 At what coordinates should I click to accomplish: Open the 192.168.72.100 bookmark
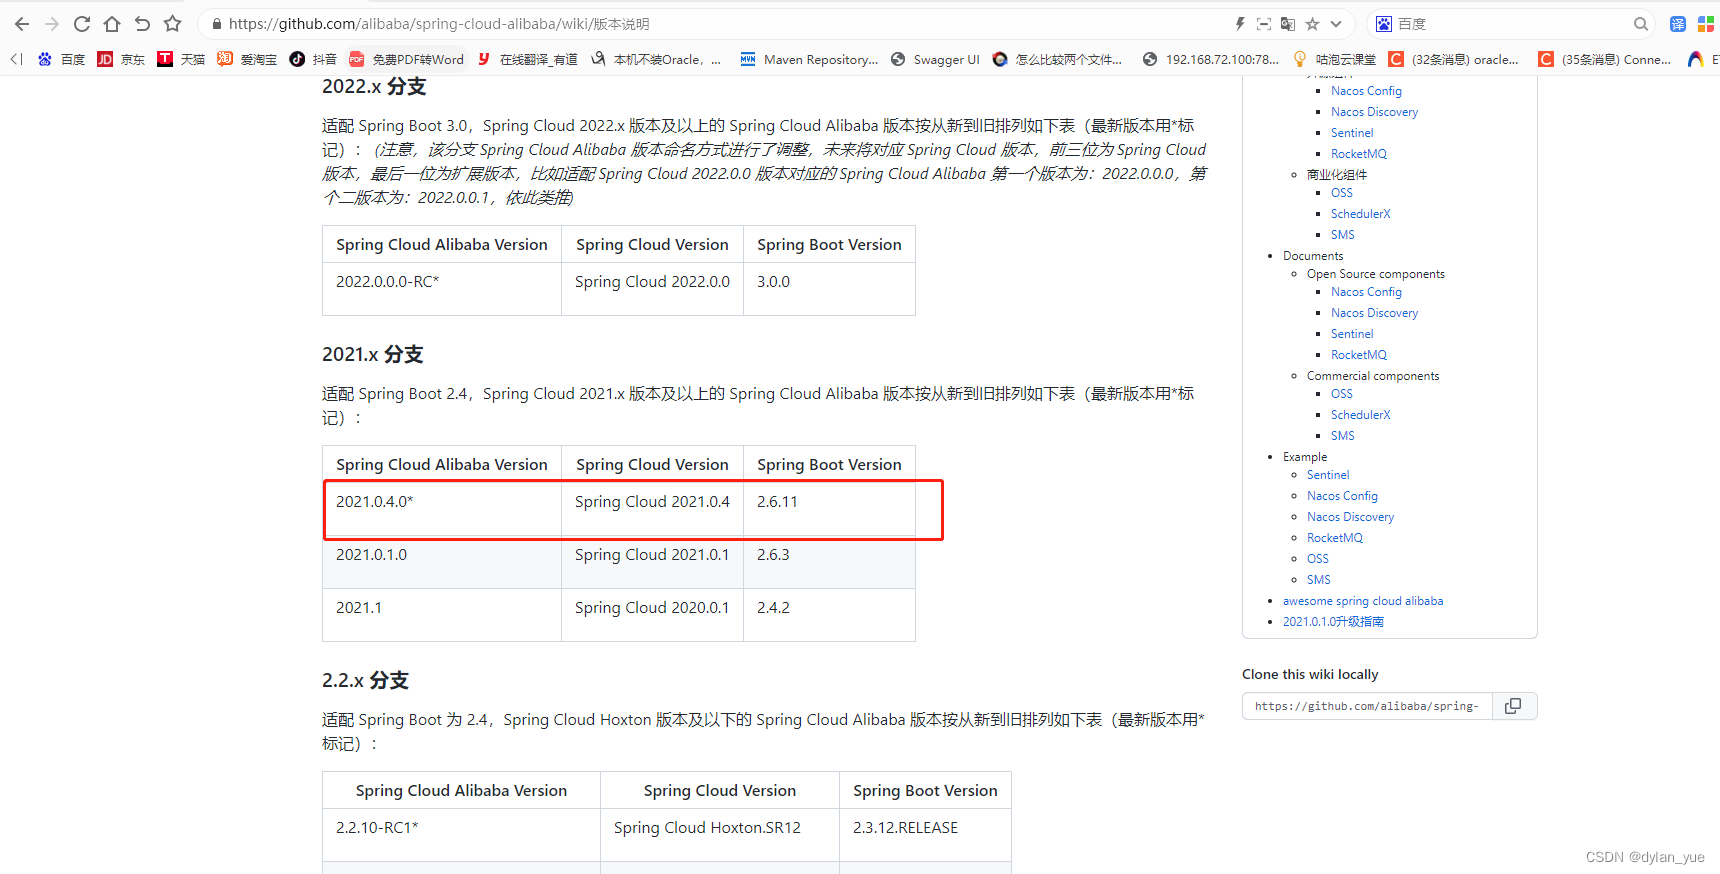point(1210,59)
